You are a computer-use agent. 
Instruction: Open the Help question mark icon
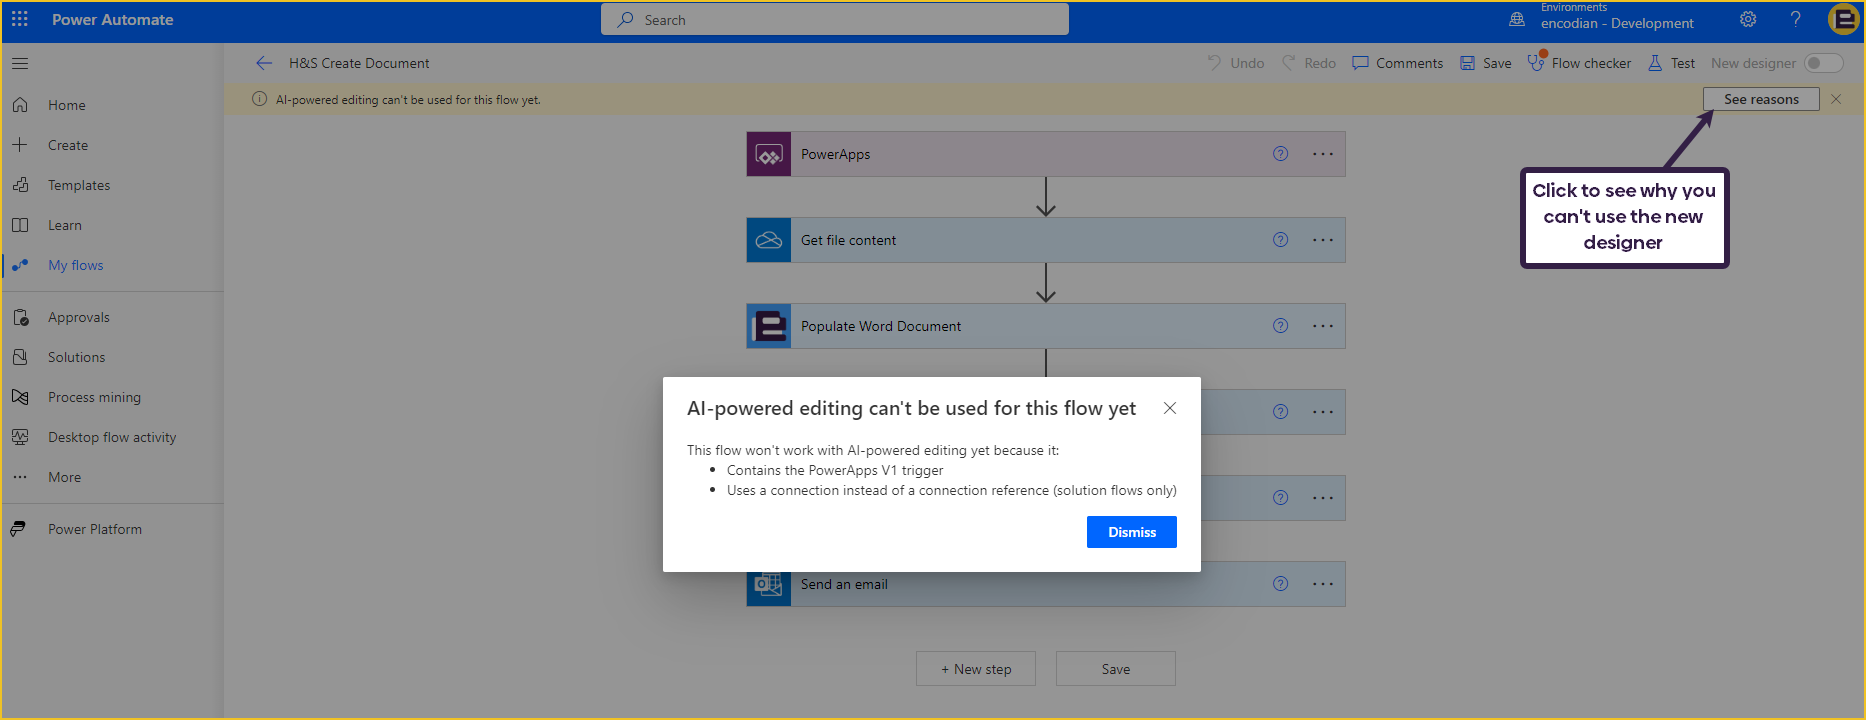(x=1796, y=19)
